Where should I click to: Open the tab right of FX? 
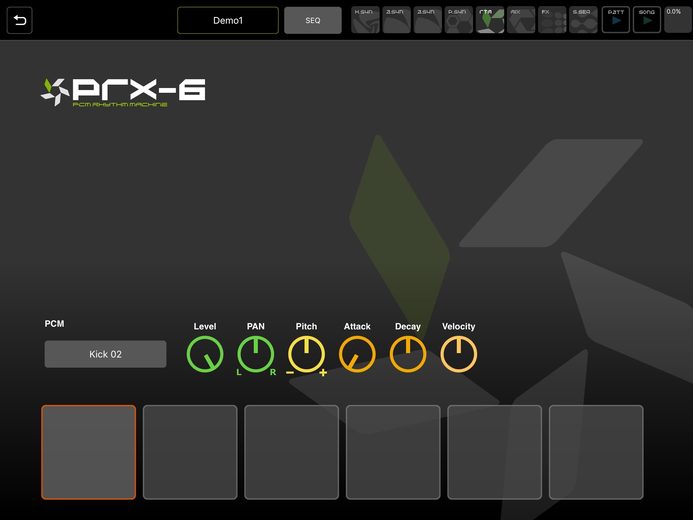coord(583,20)
